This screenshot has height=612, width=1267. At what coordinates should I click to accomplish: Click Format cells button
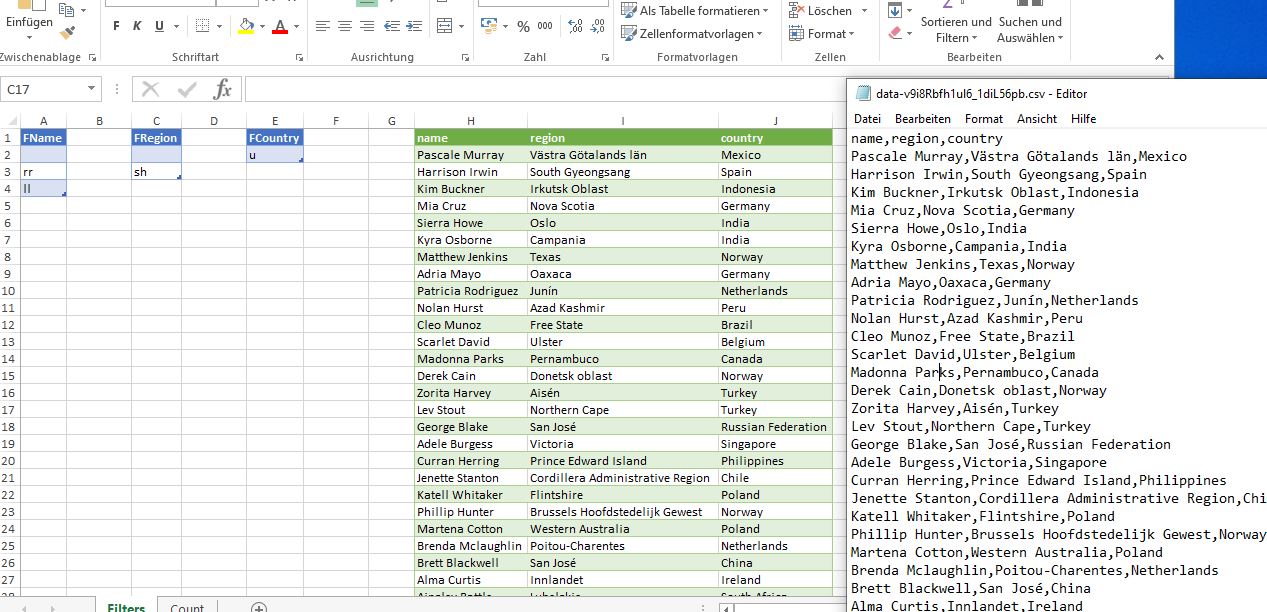pyautogui.click(x=821, y=33)
